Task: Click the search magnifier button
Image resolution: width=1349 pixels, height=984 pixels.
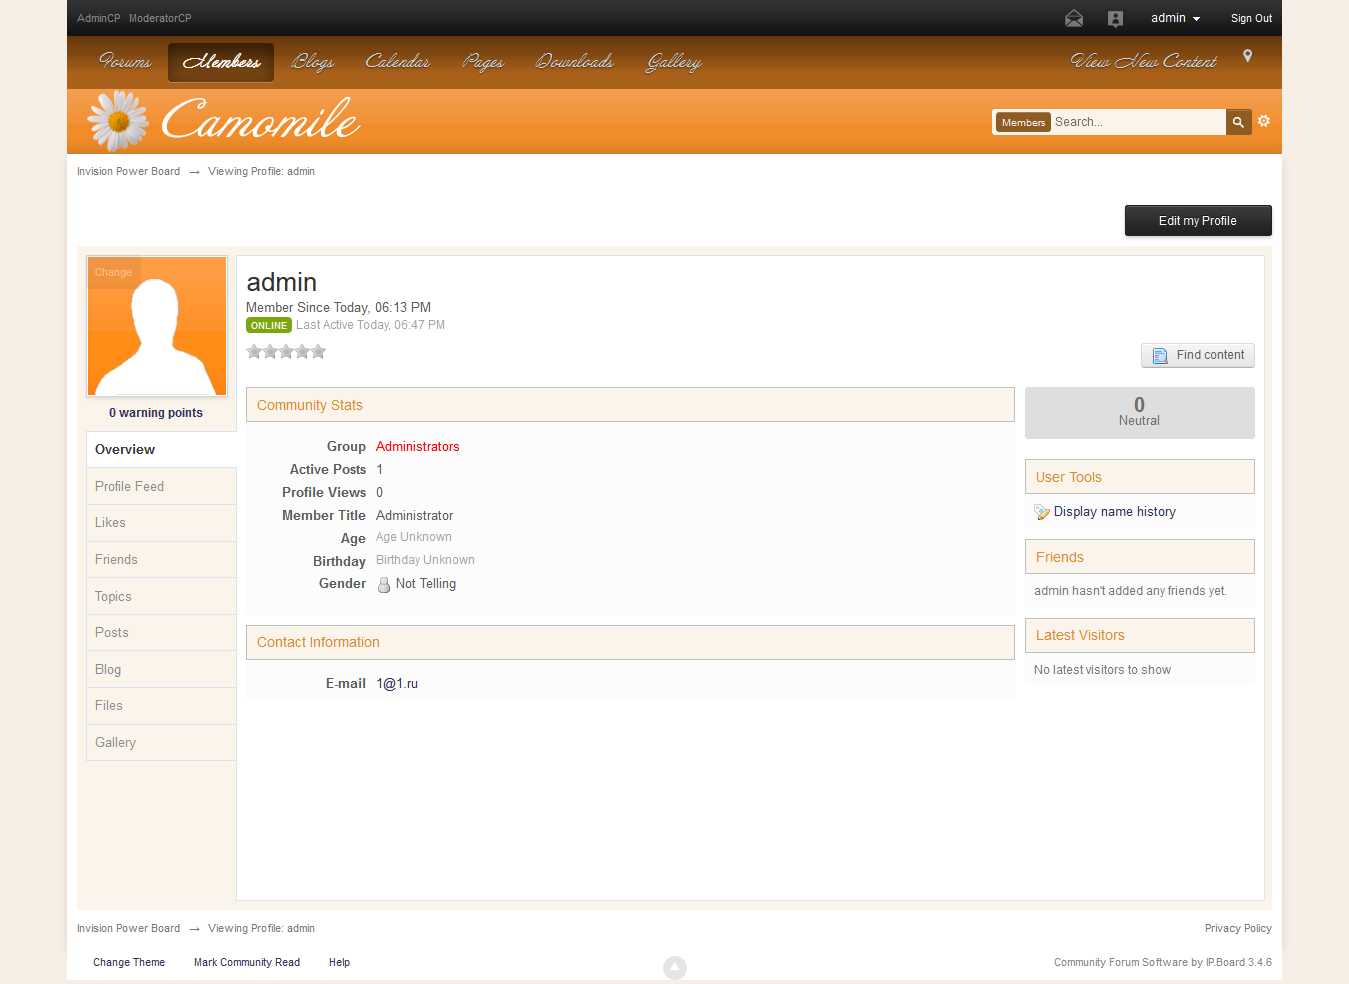Action: [1238, 122]
